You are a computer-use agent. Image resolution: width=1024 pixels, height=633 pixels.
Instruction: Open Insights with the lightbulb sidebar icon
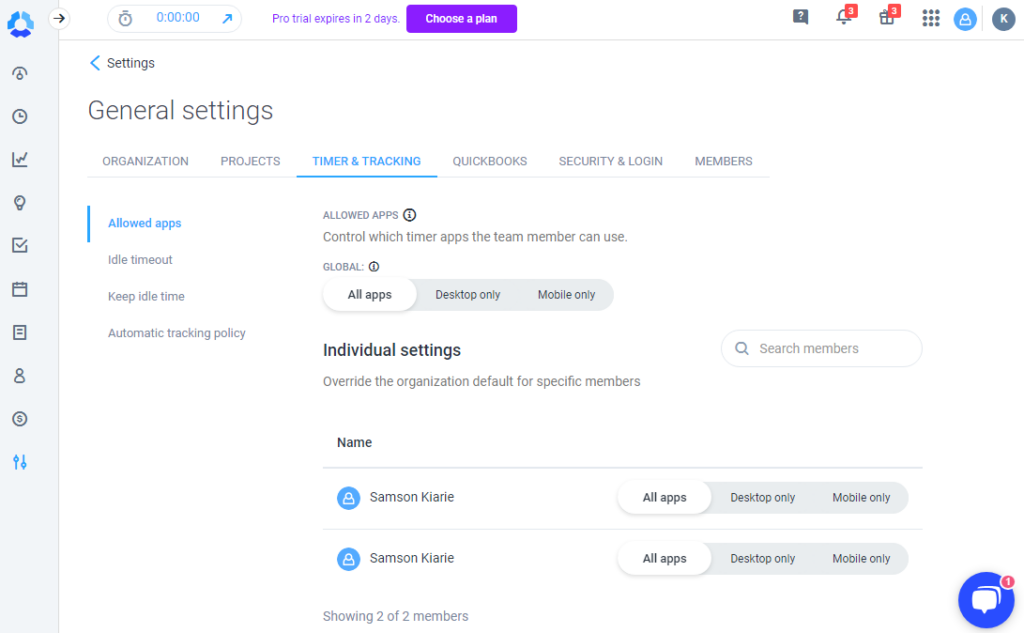point(18,202)
